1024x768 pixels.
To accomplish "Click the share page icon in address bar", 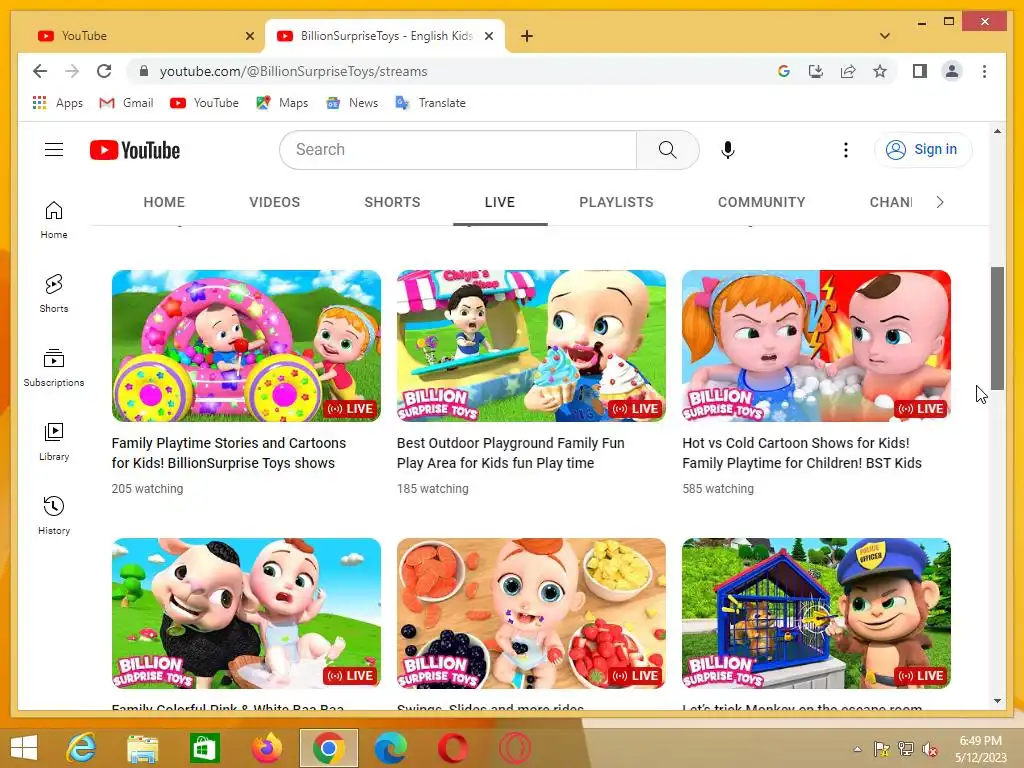I will [x=848, y=71].
